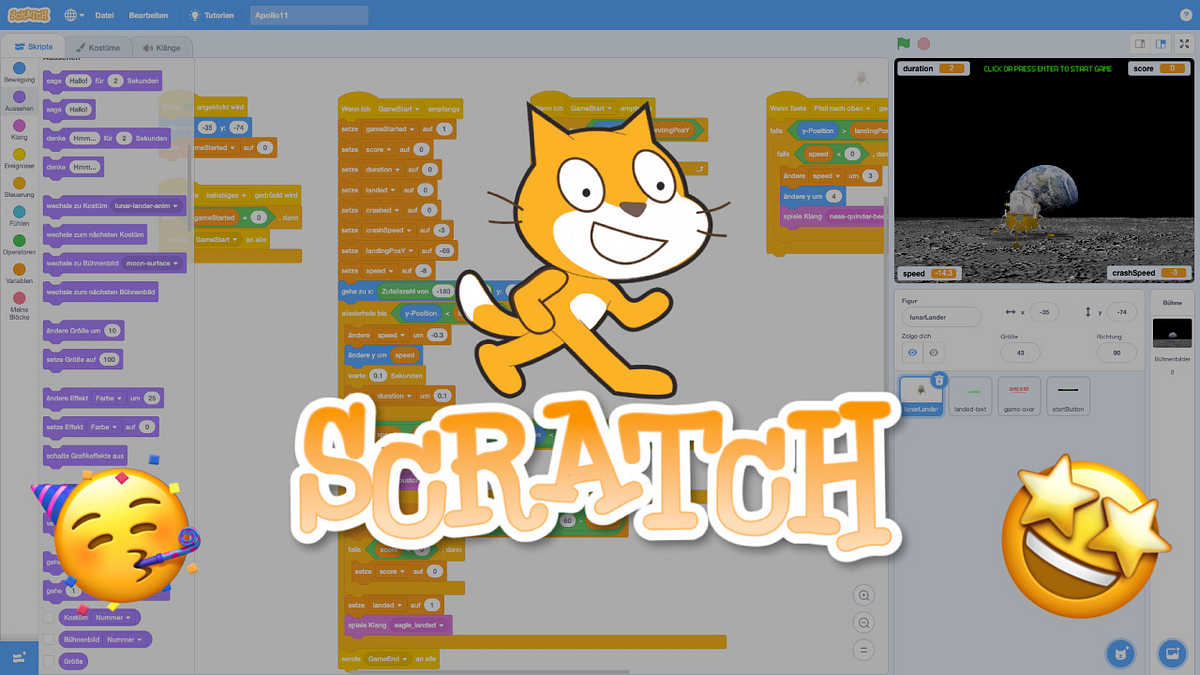Open the Tutorien link
The width and height of the screenshot is (1200, 675).
[212, 15]
